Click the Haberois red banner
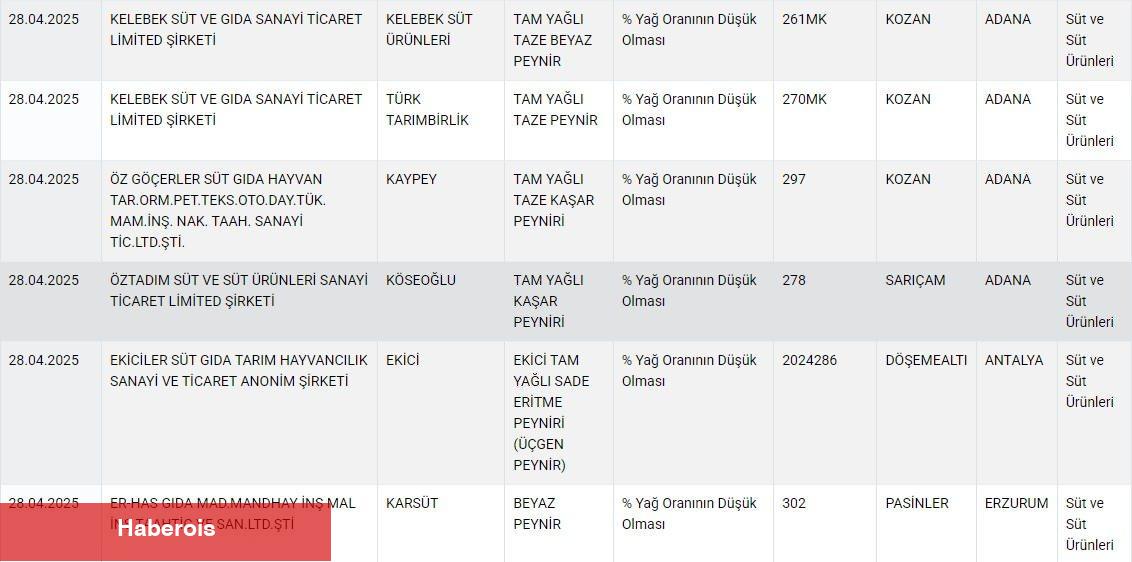The image size is (1132, 562). click(x=166, y=529)
